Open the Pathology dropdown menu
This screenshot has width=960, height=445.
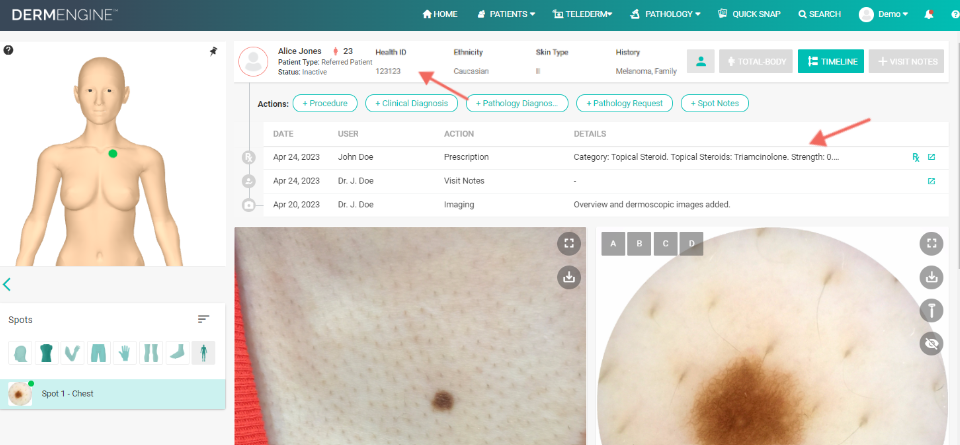point(665,14)
